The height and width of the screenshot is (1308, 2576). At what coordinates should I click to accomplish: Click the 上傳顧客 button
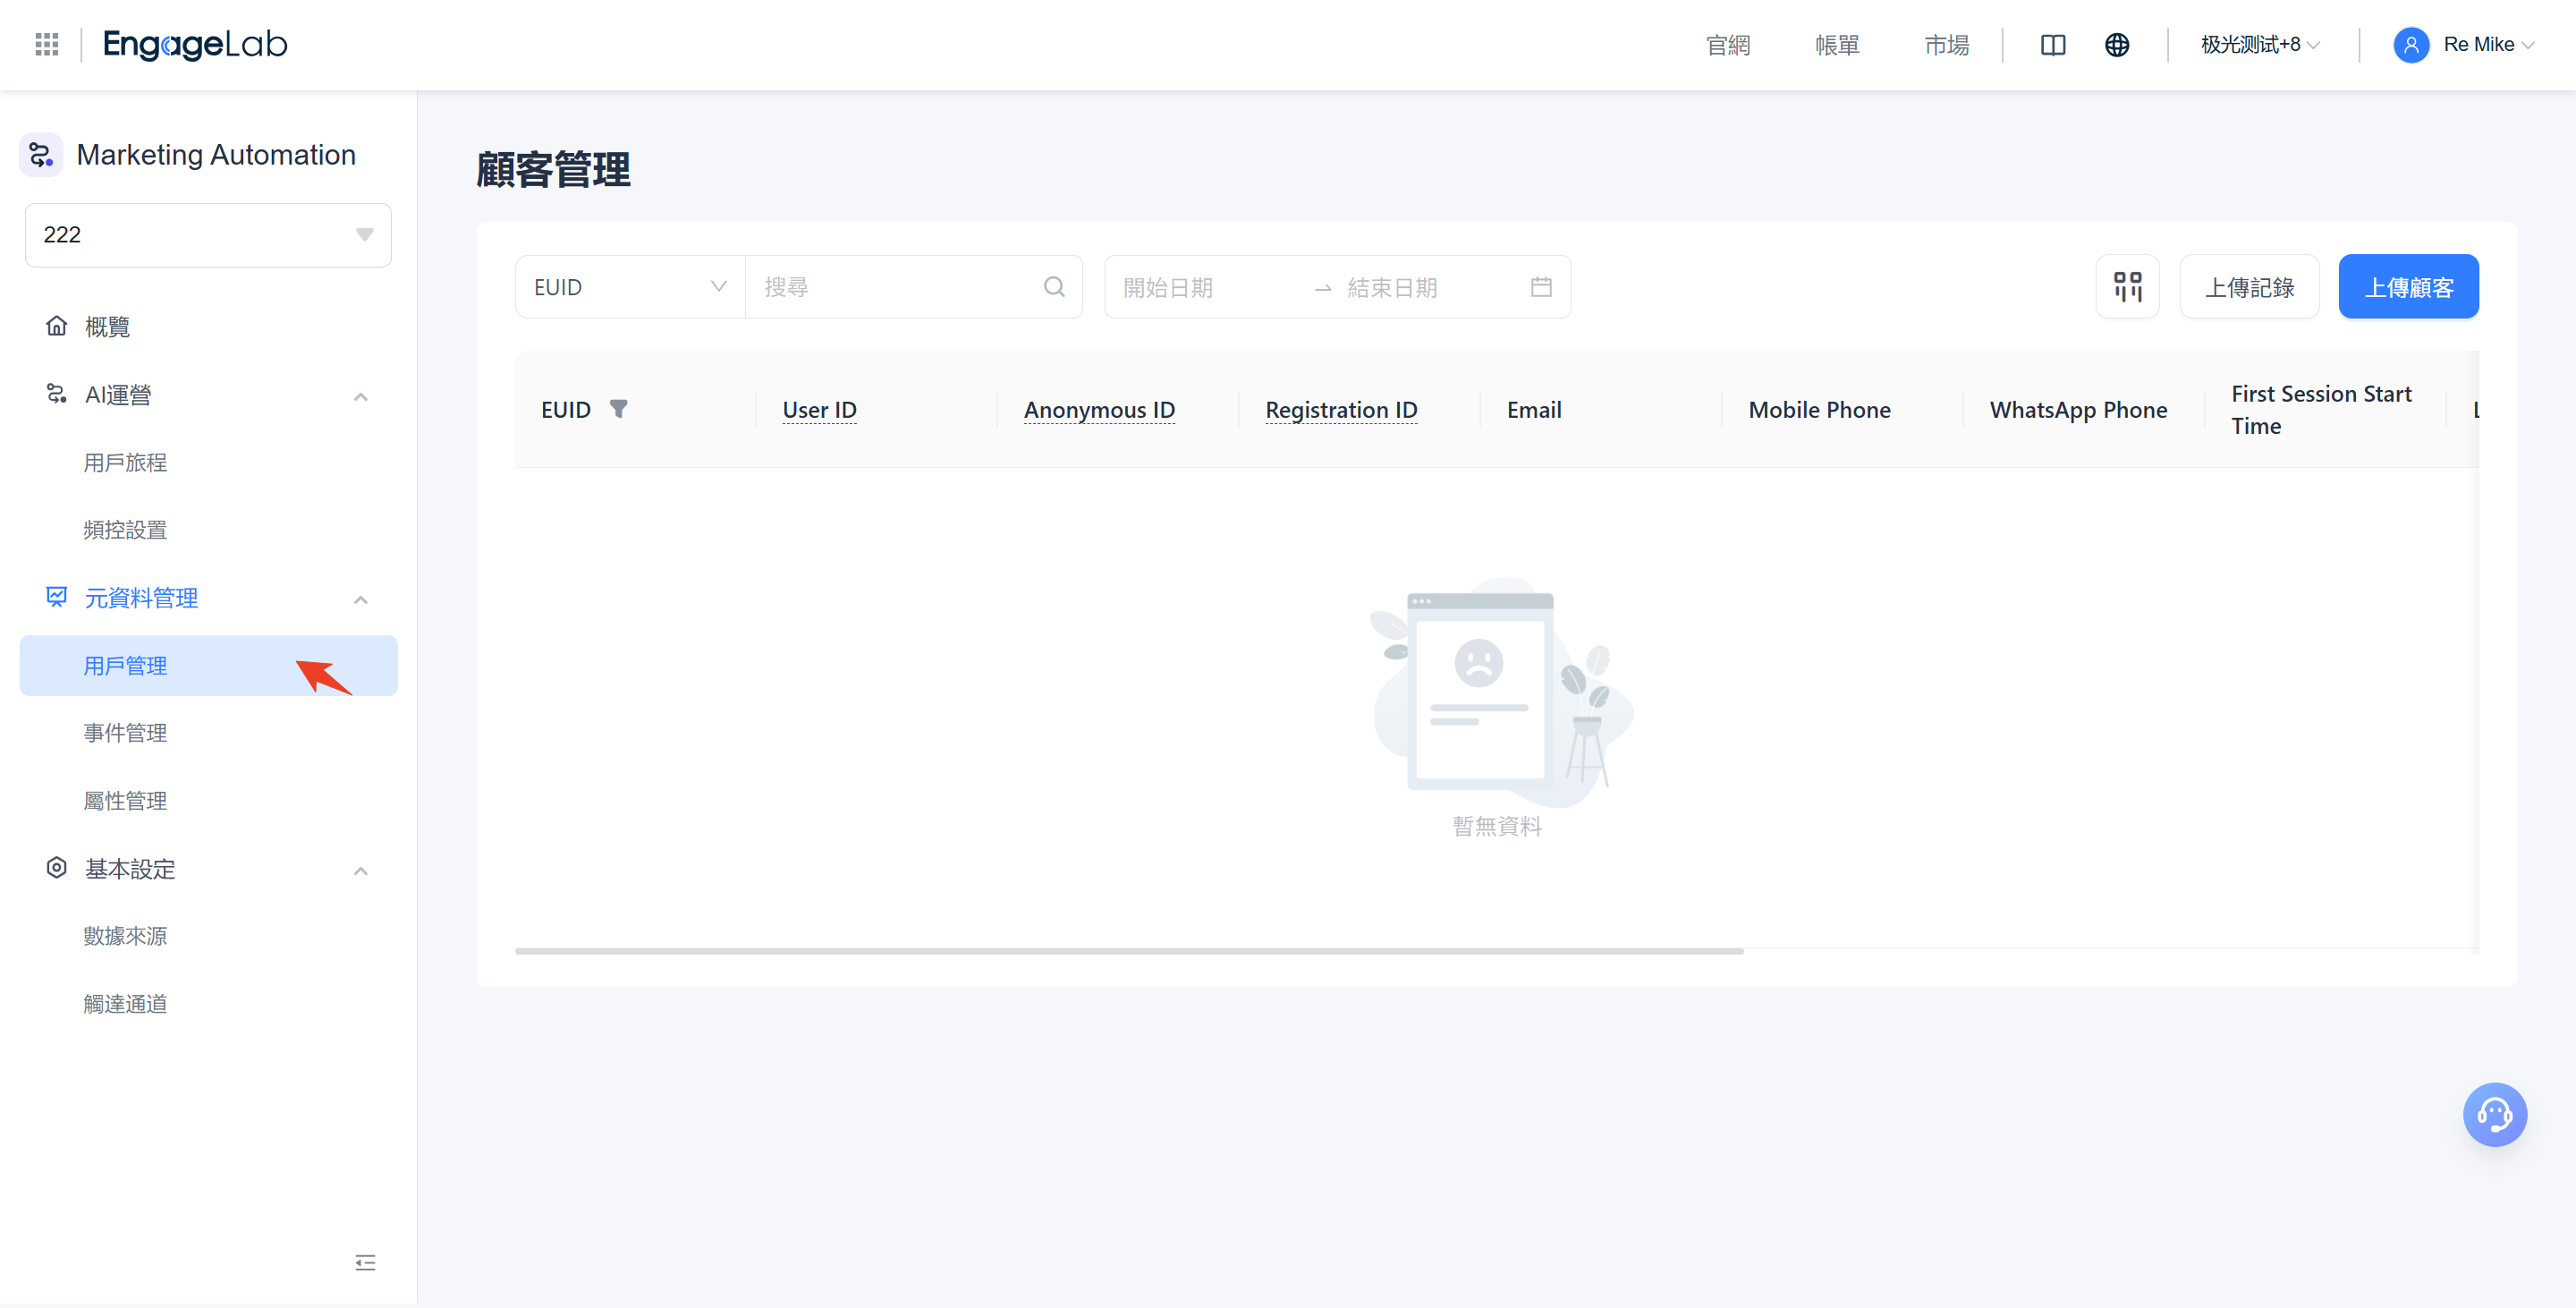point(2408,287)
